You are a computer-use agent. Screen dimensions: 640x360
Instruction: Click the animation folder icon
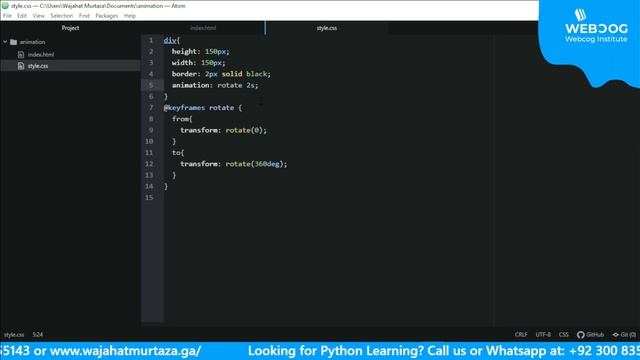pos(13,42)
